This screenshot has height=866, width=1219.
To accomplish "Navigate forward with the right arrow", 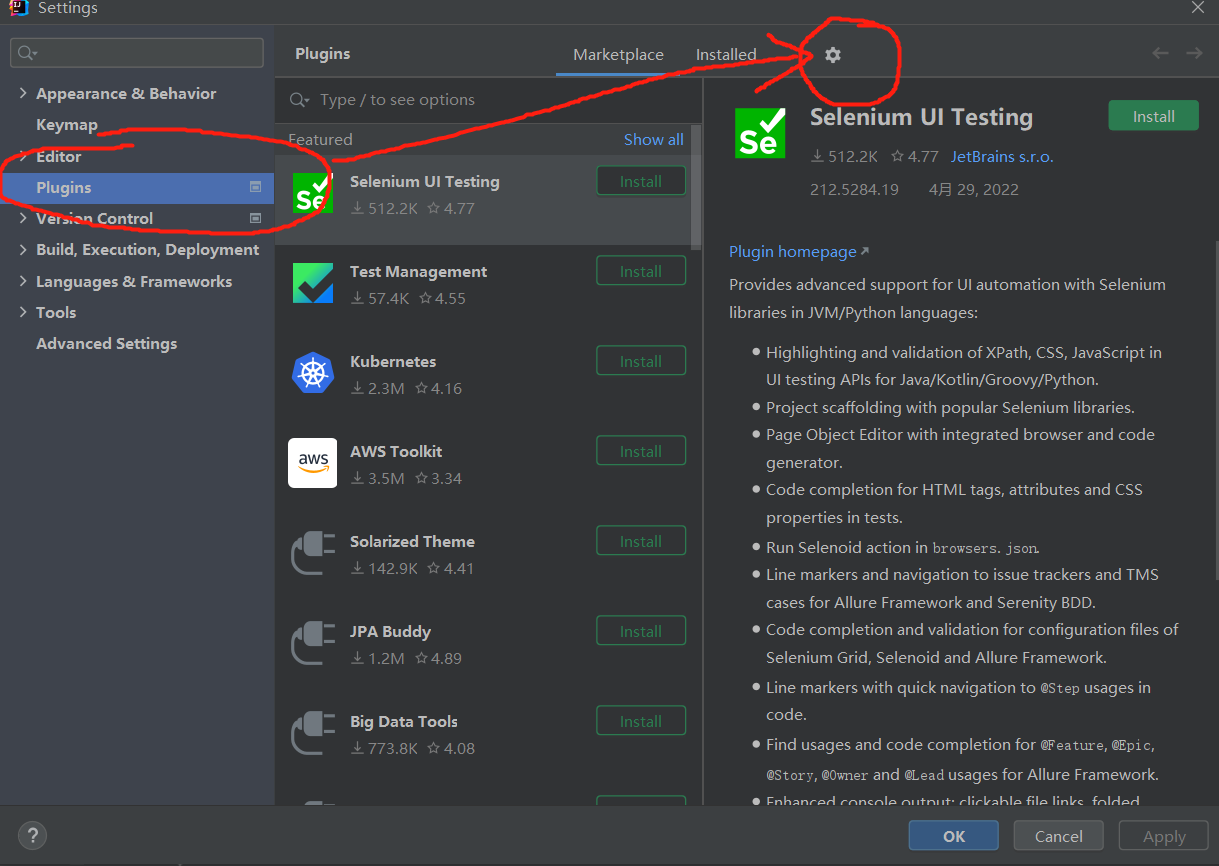I will 1194,53.
